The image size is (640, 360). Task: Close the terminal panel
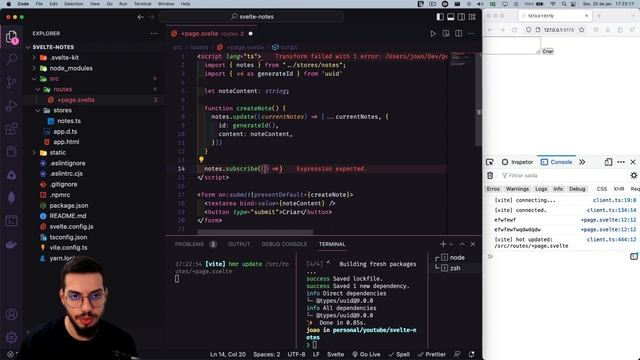[473, 244]
